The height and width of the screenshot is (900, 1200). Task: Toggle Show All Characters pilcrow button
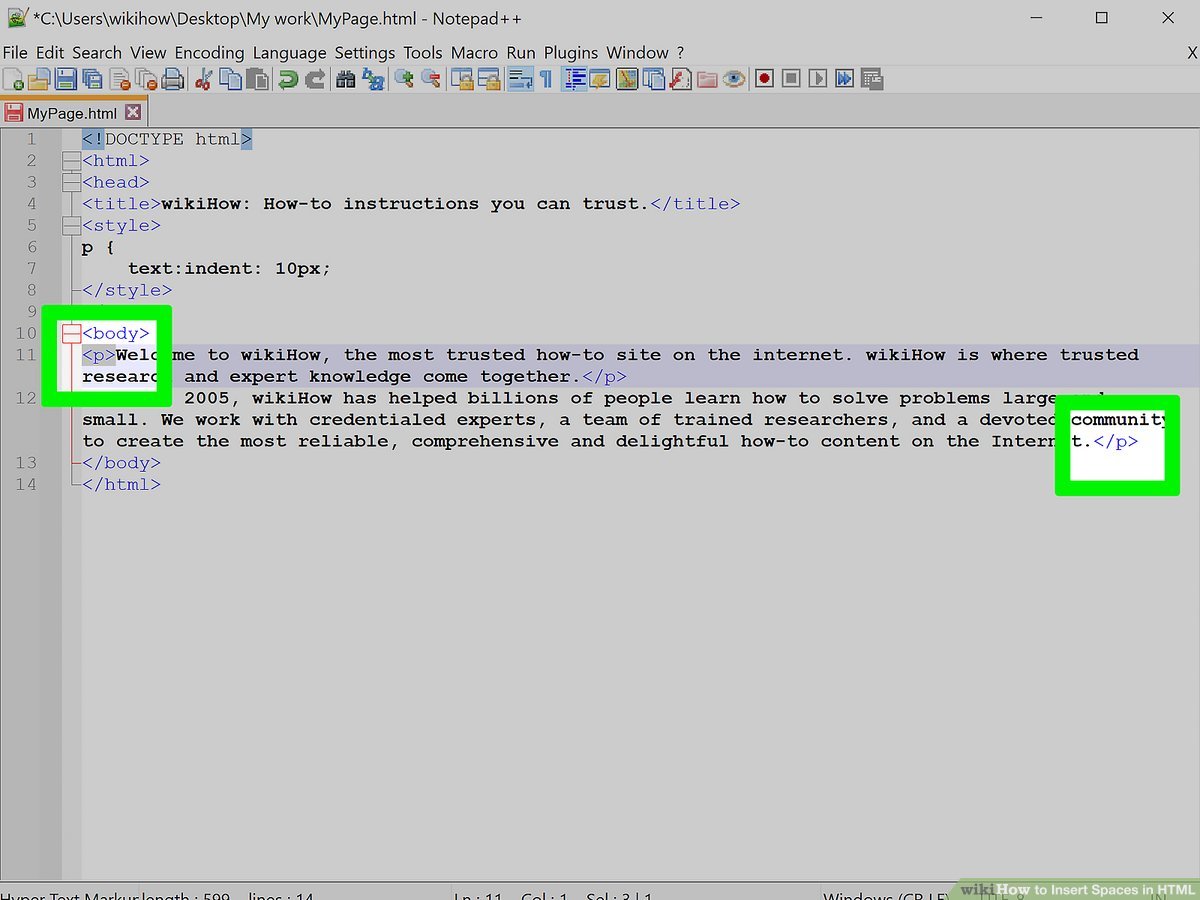tap(546, 79)
